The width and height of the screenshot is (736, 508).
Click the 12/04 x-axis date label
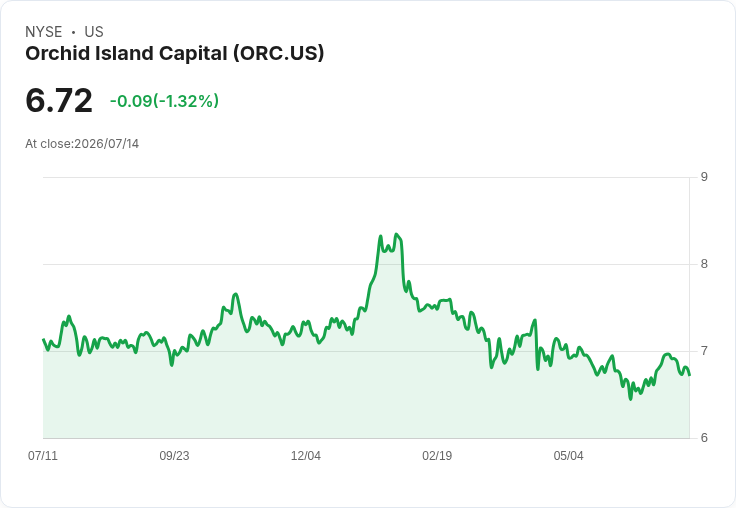pos(306,455)
